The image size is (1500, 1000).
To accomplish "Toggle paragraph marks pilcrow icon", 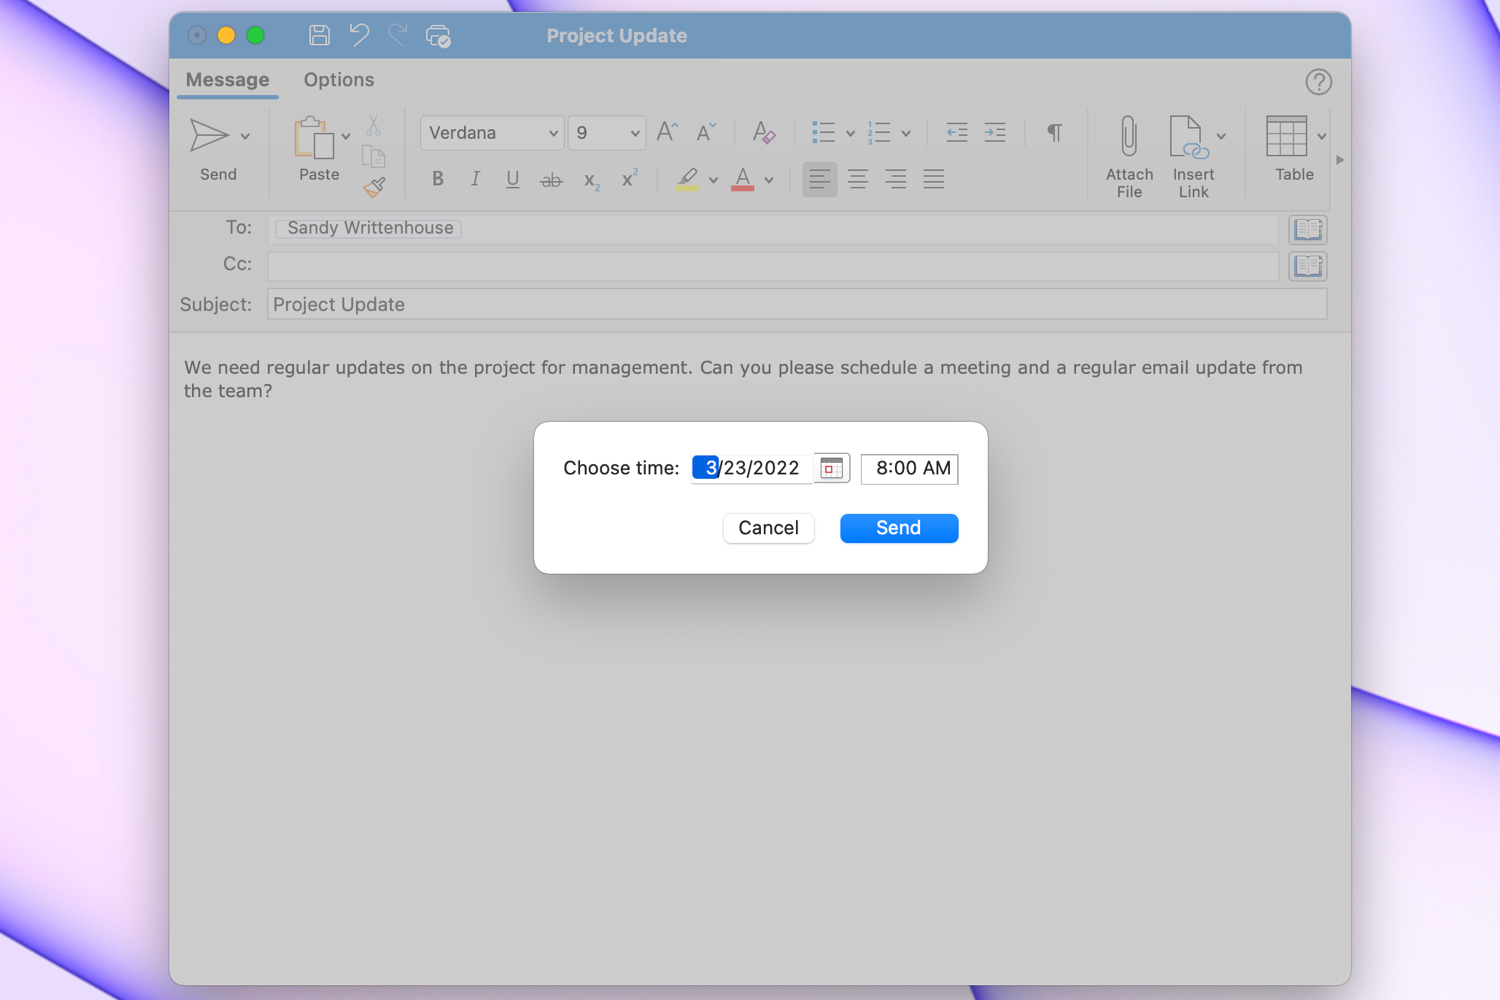I will point(1054,132).
